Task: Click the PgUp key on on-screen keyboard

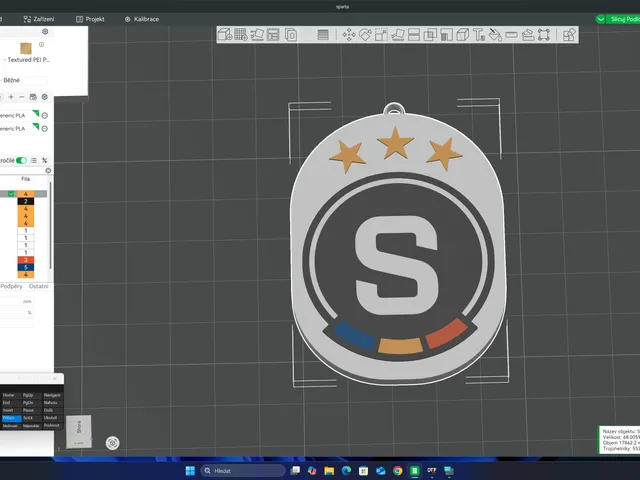Action: click(x=32, y=395)
